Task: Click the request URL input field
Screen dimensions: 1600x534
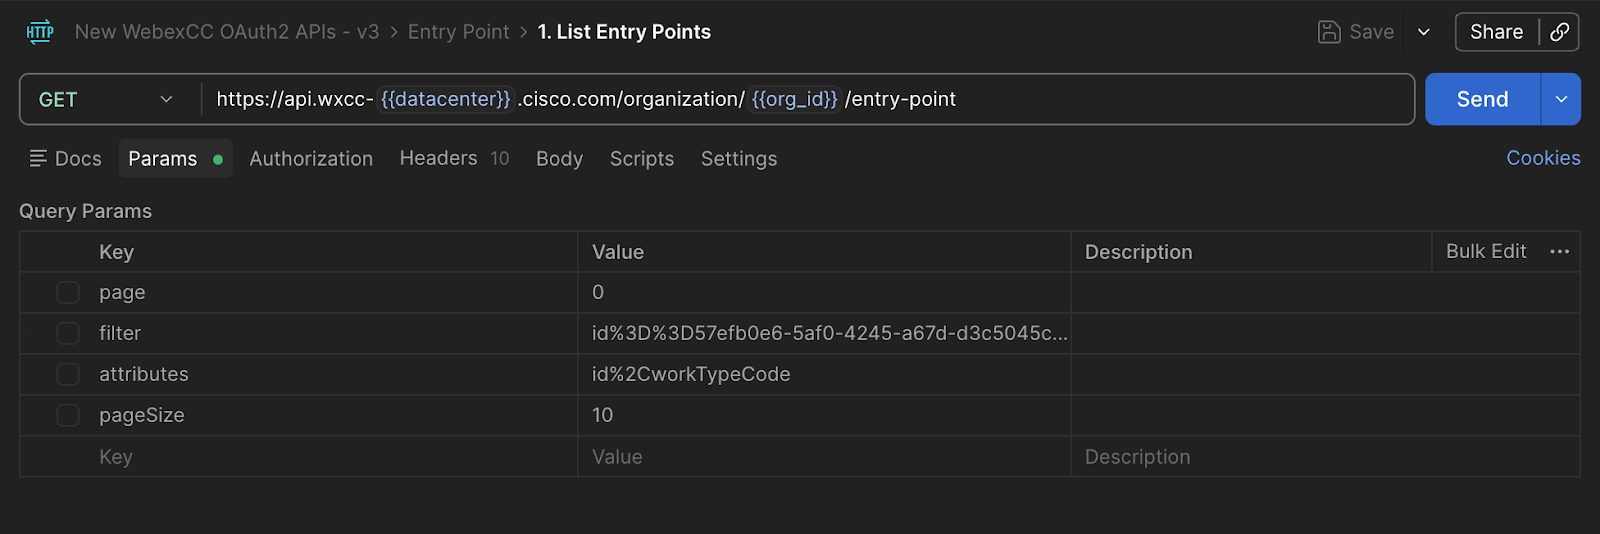Action: tap(1100, 99)
